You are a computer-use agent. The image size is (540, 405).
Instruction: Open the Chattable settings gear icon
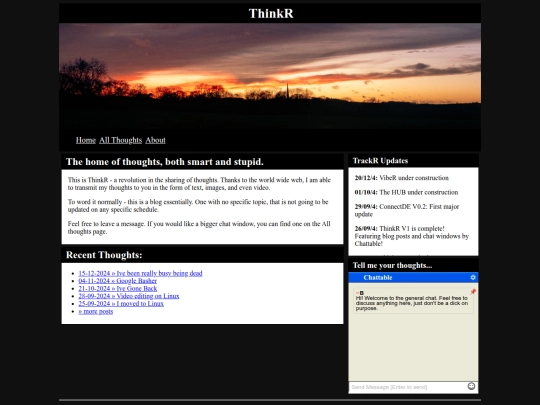coord(473,277)
